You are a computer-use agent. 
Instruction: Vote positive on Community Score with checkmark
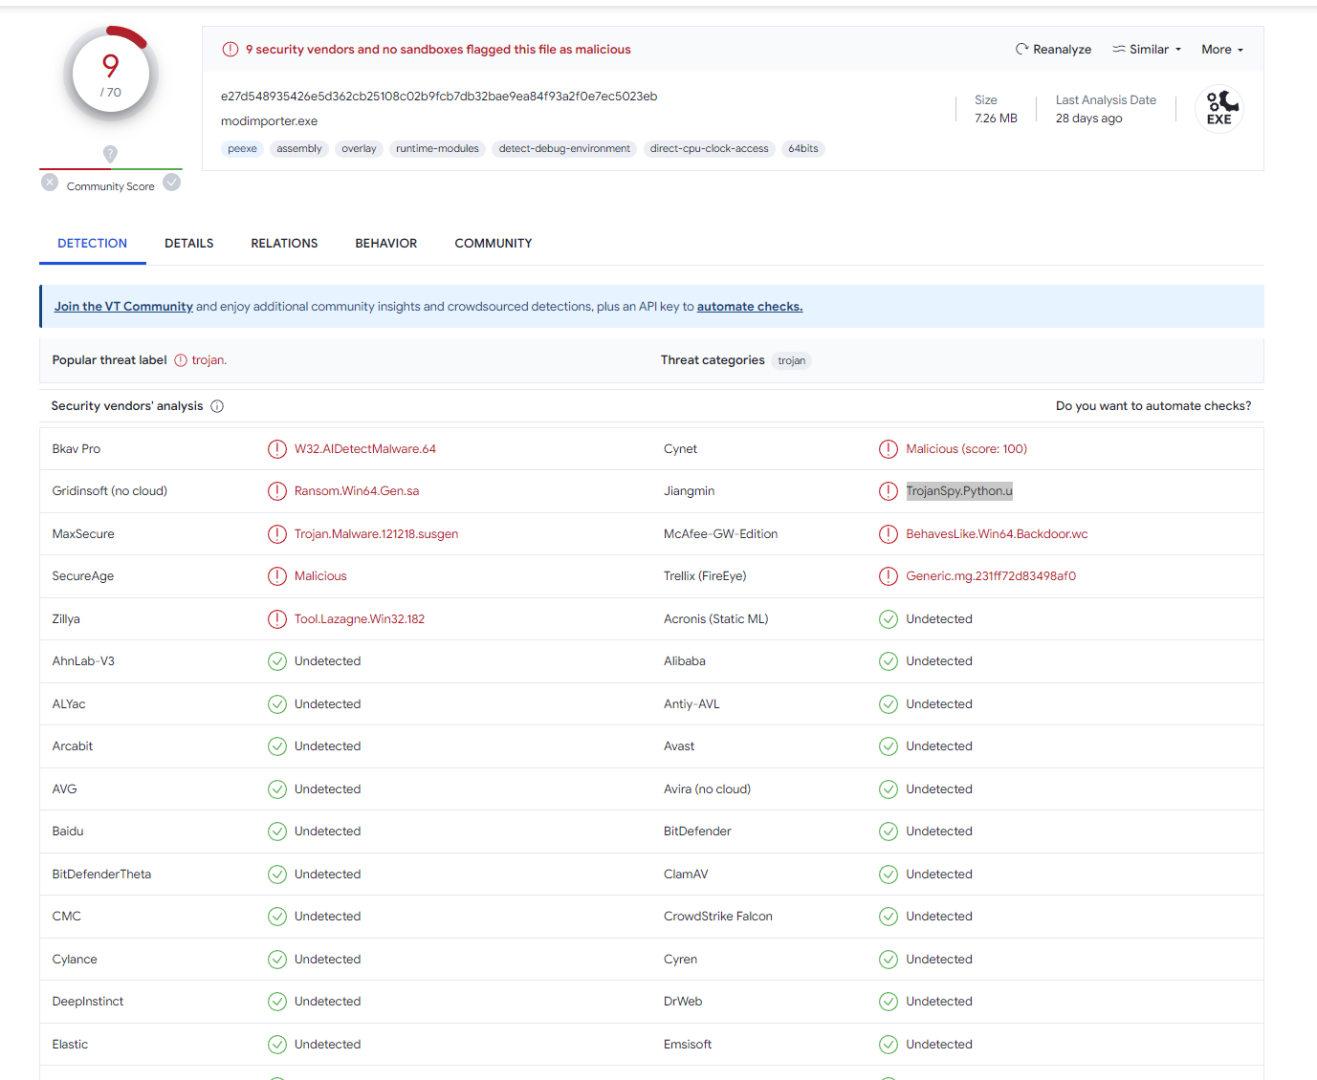point(172,182)
